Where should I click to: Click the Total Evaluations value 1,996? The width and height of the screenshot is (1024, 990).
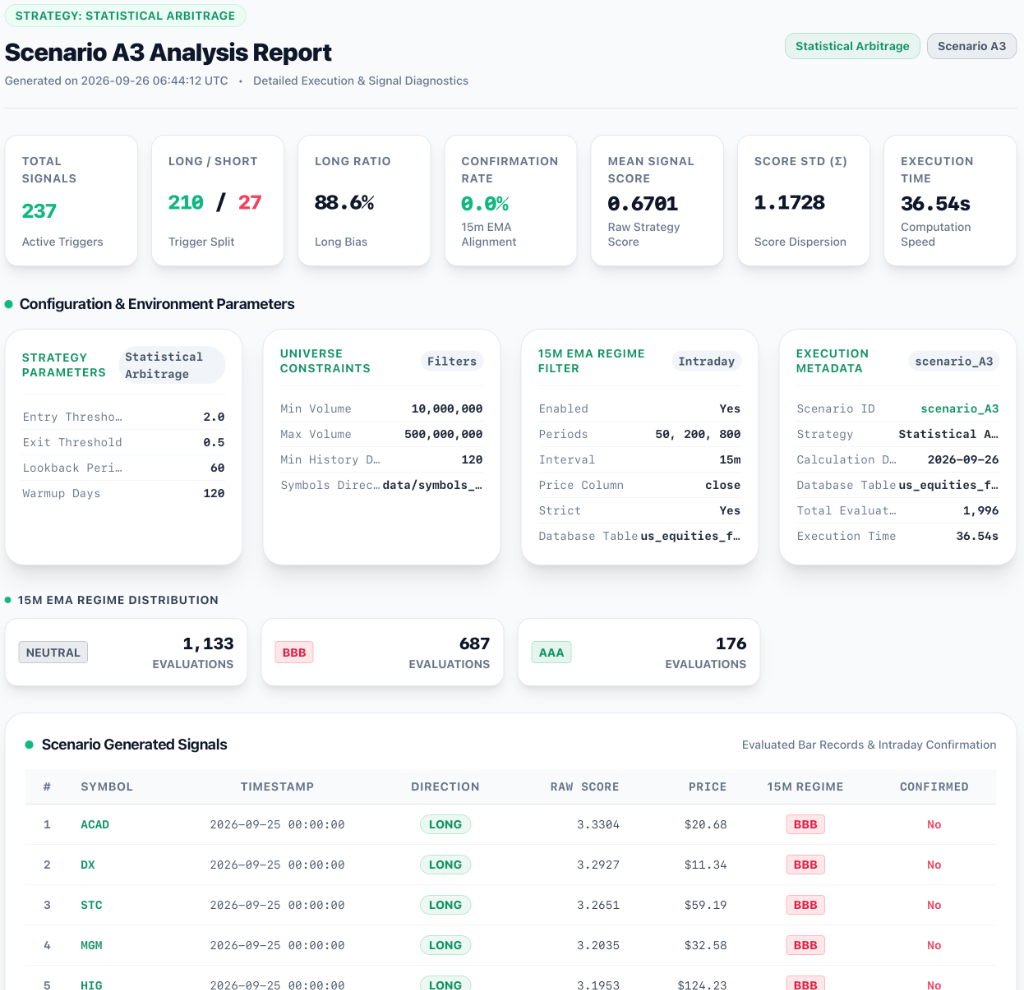[x=980, y=511]
